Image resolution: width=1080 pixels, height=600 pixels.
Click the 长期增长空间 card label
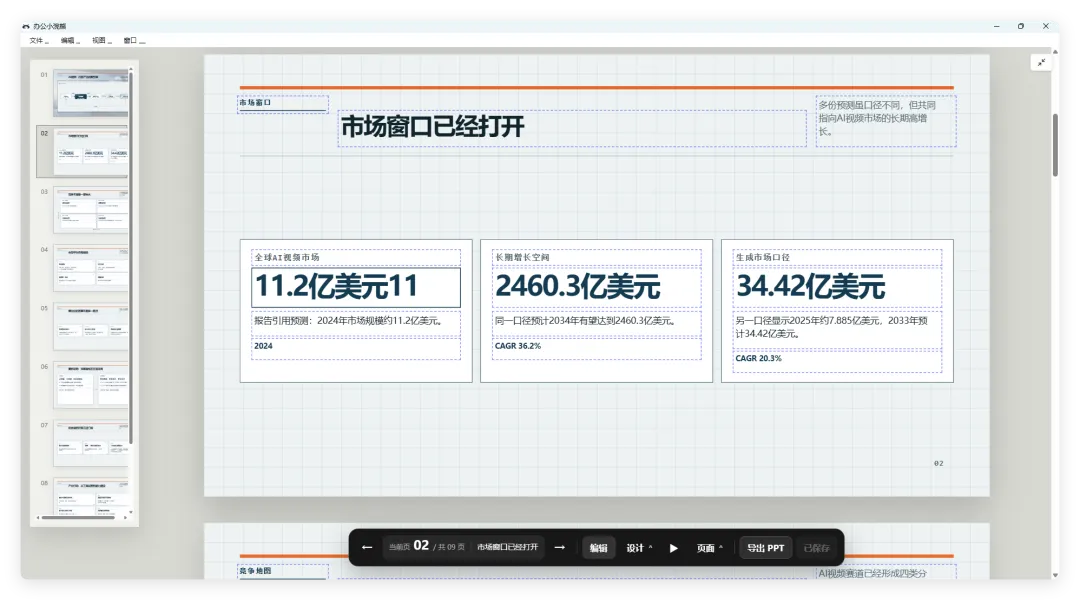click(522, 258)
